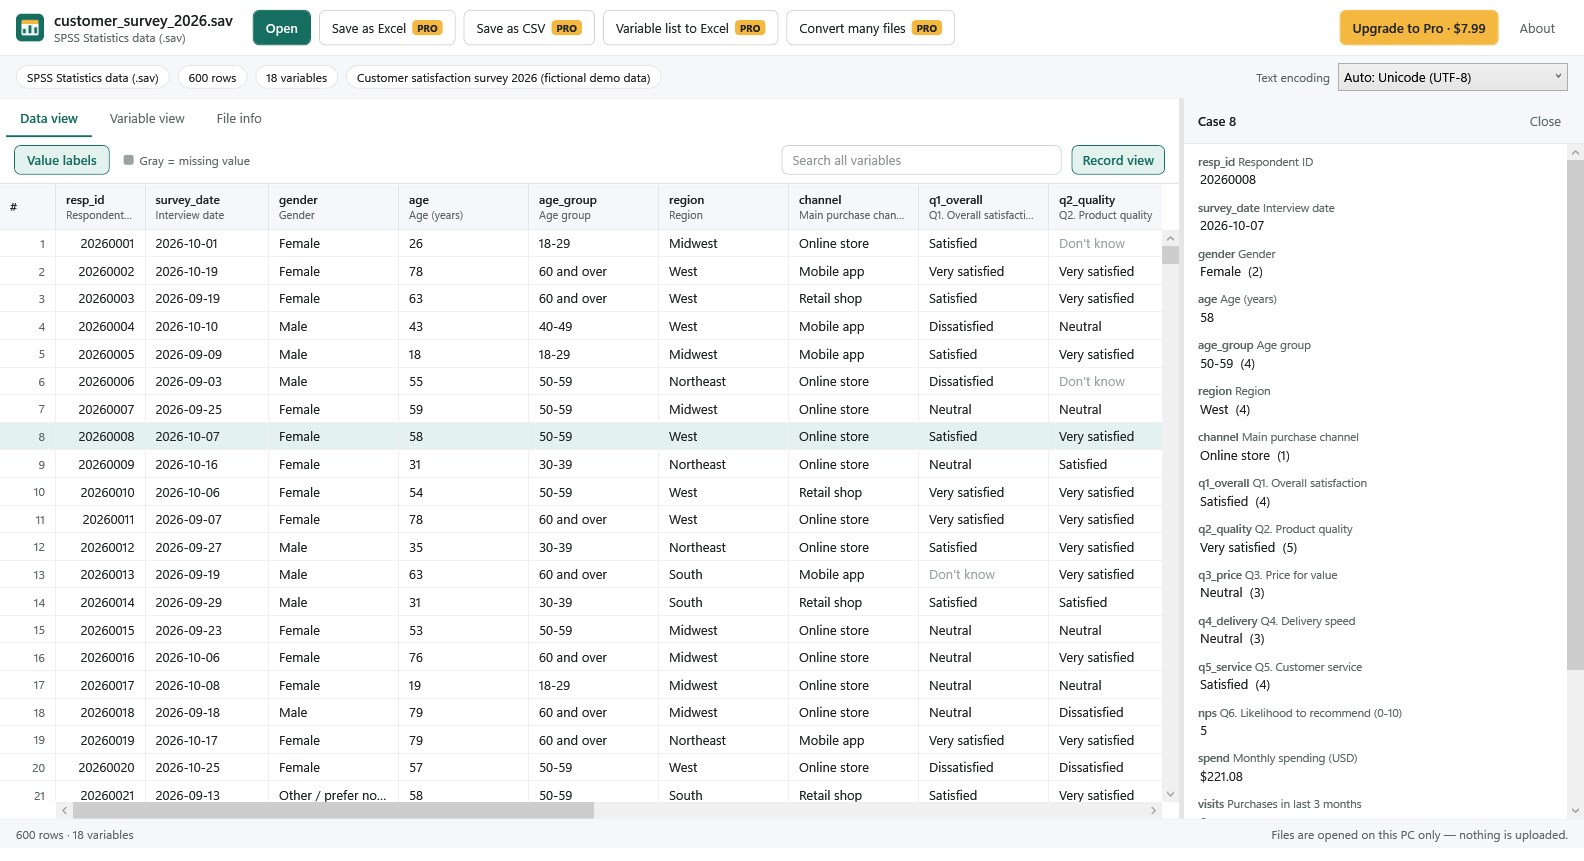This screenshot has height=861, width=1584.
Task: Click the "18 variables" chip
Action: tap(297, 78)
